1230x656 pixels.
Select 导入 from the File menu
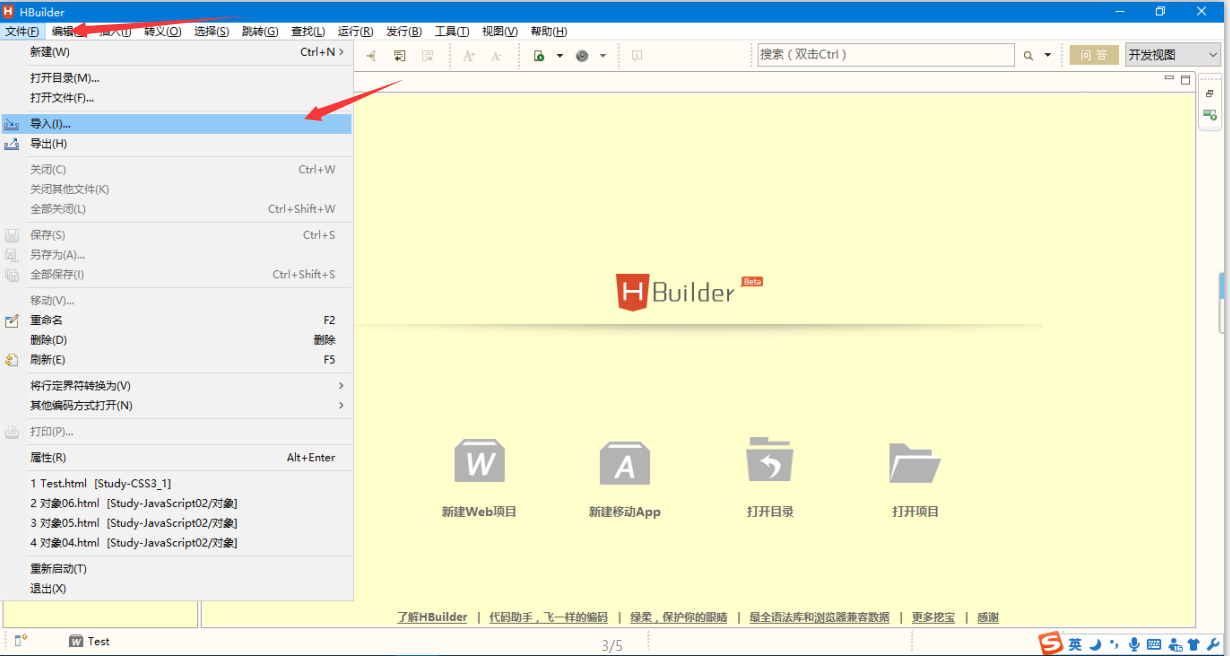(x=50, y=124)
